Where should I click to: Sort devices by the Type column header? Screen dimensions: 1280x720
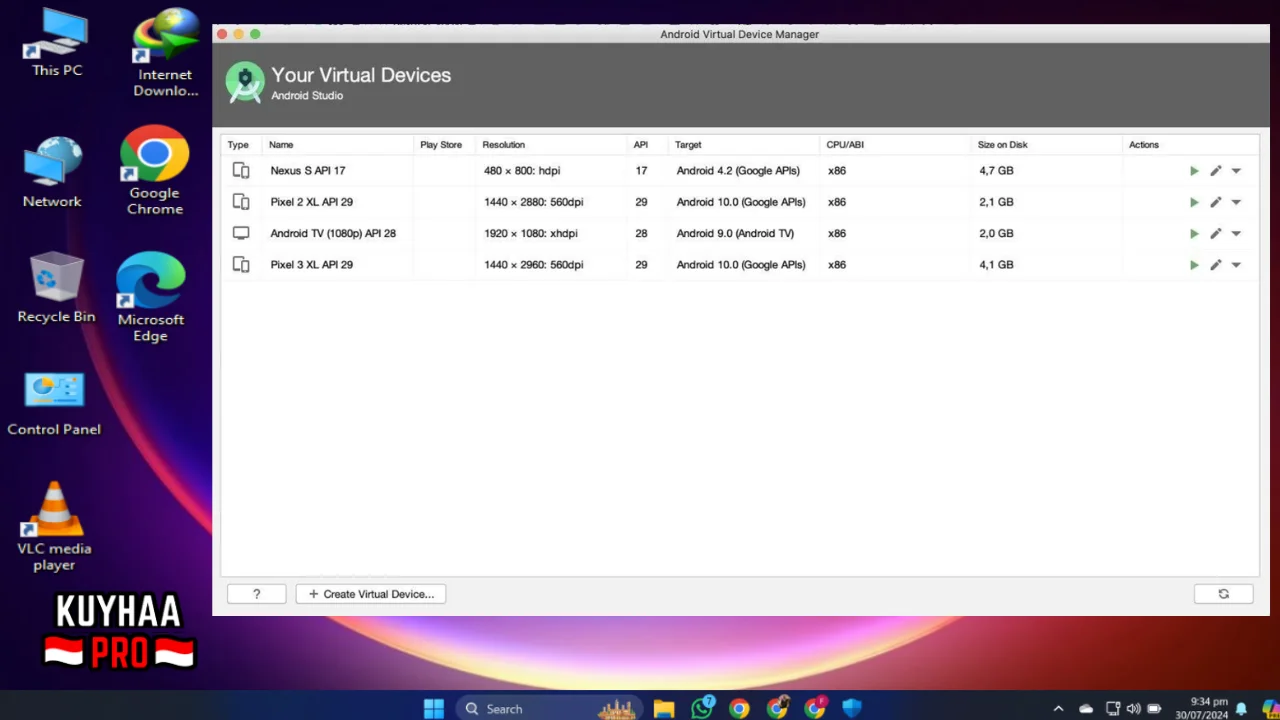point(241,145)
